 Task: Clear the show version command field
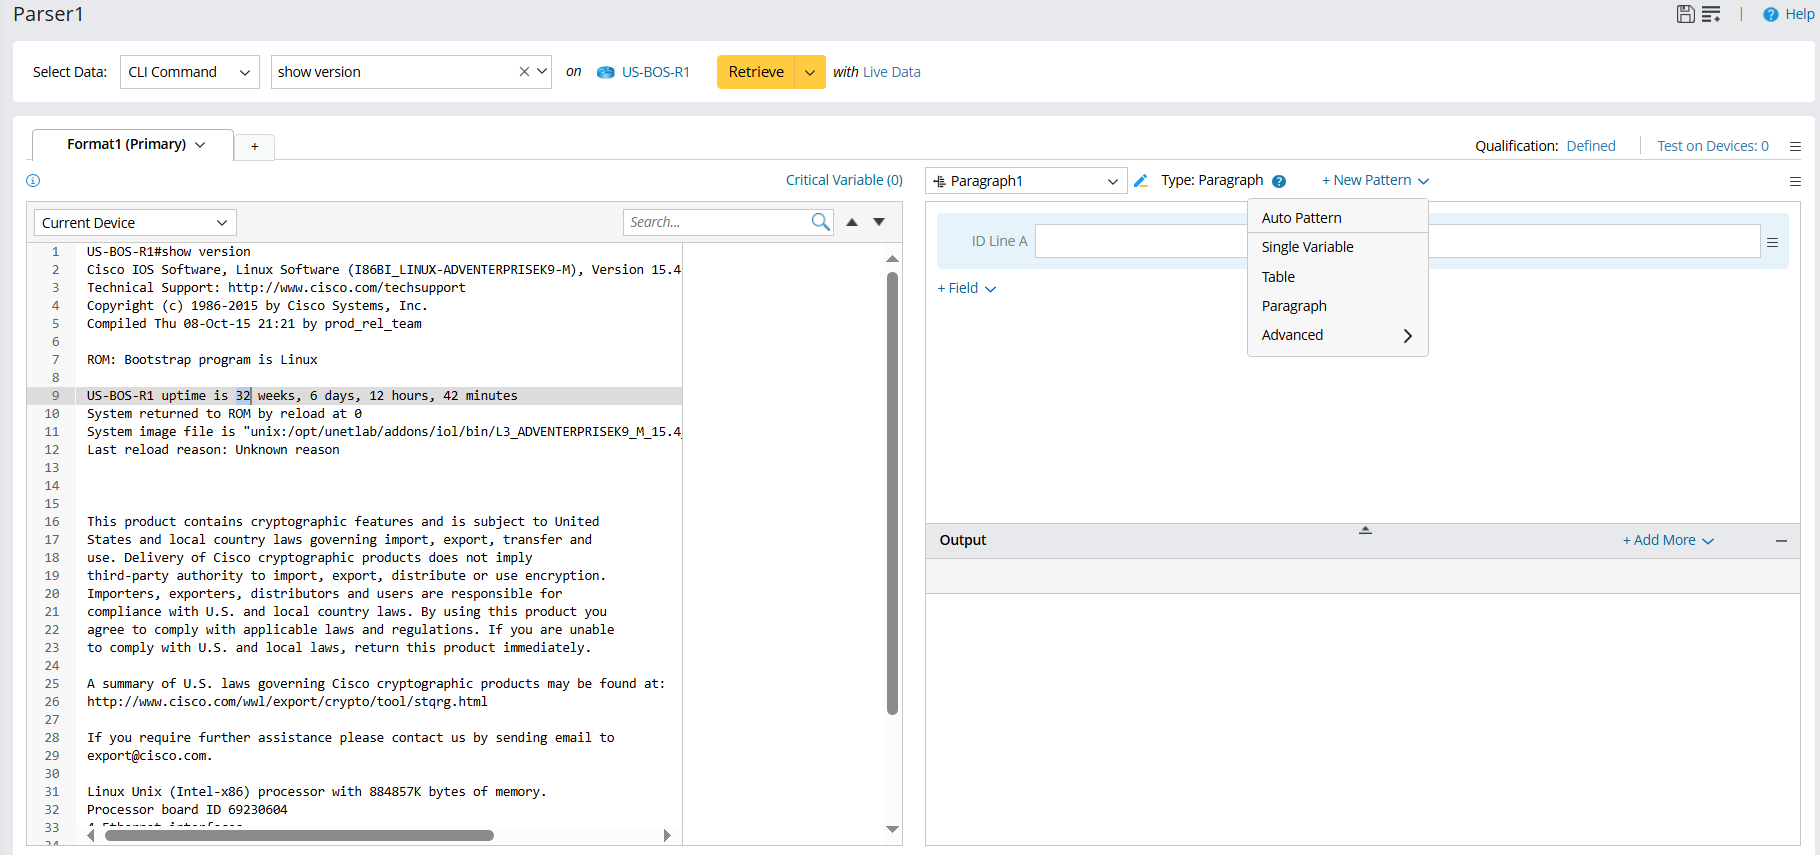coord(524,72)
